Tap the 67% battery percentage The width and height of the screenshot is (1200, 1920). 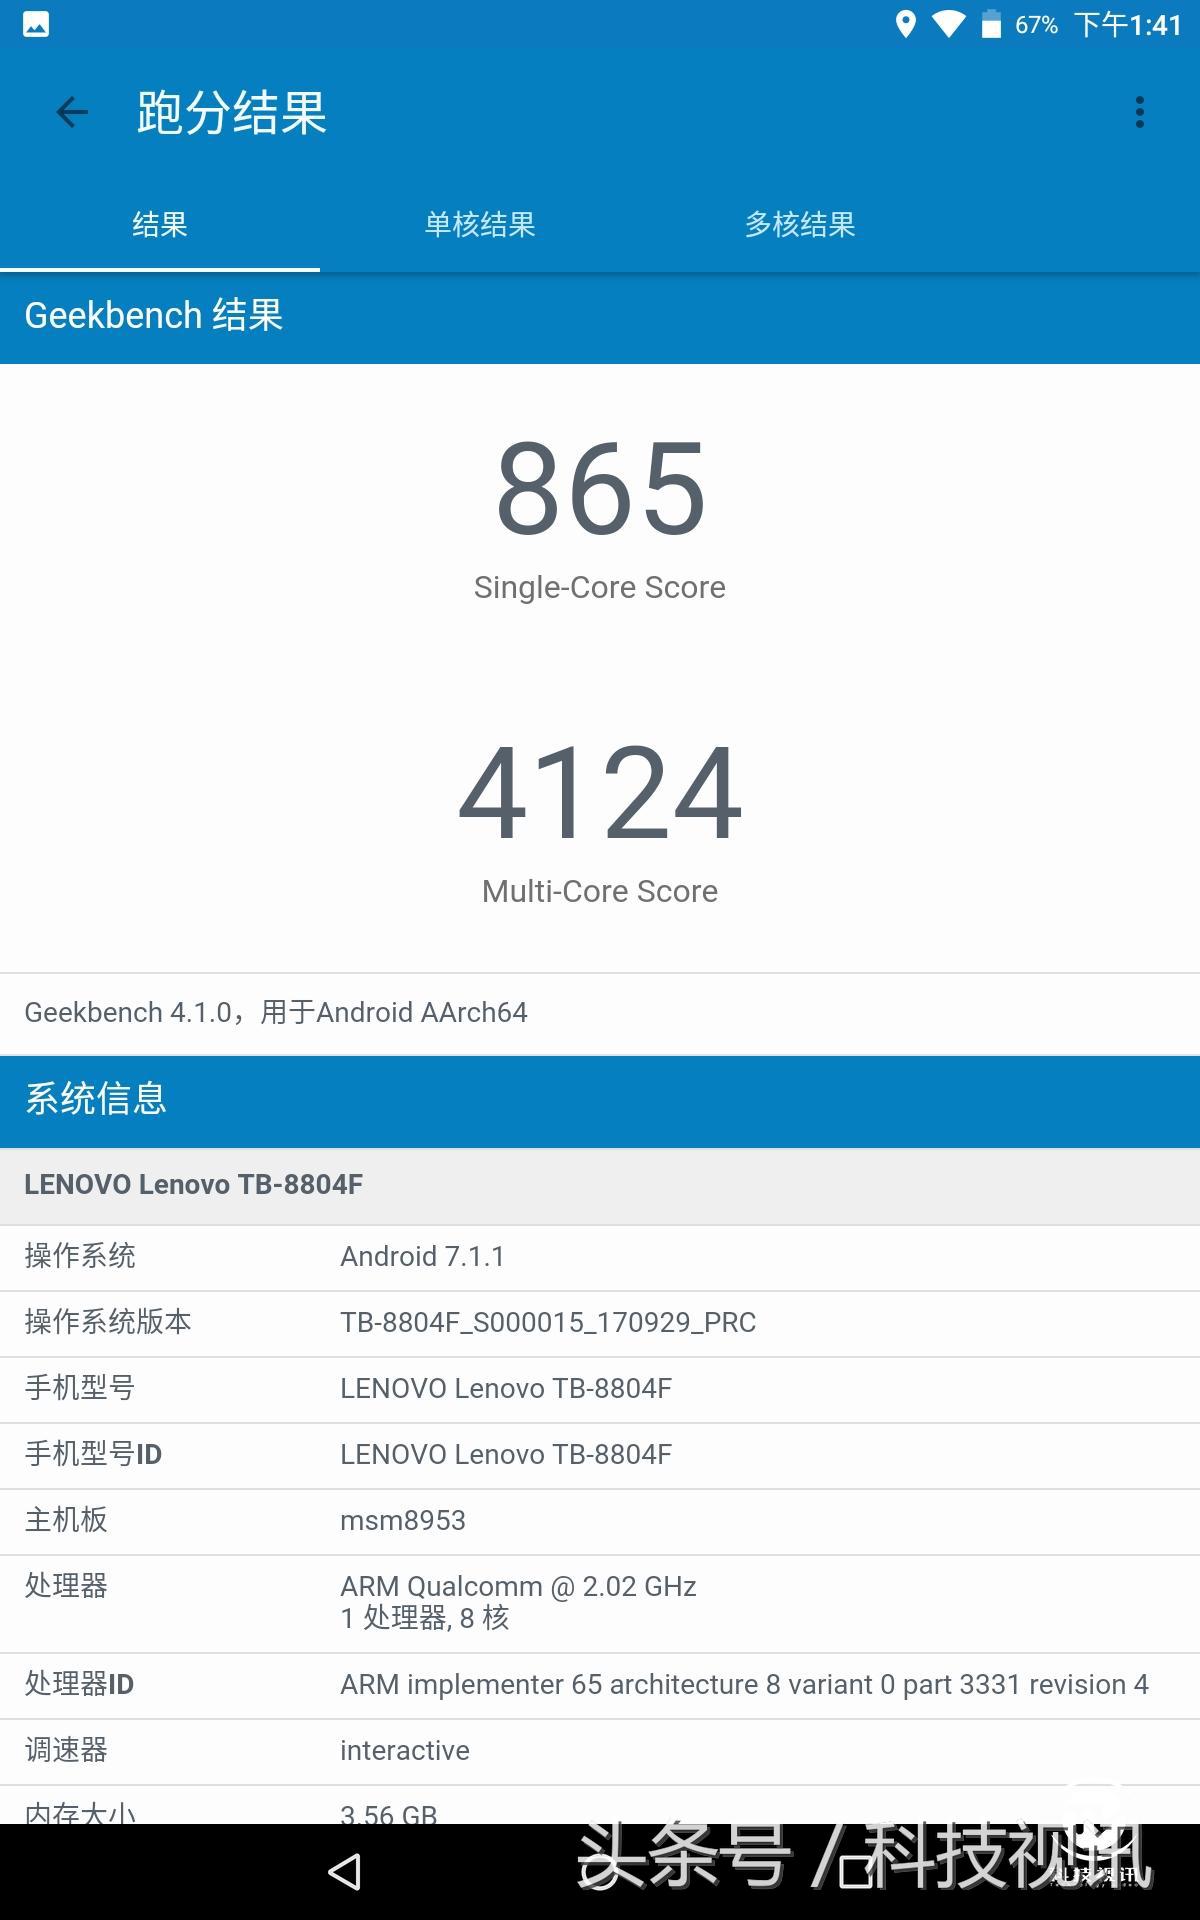(x=1036, y=24)
